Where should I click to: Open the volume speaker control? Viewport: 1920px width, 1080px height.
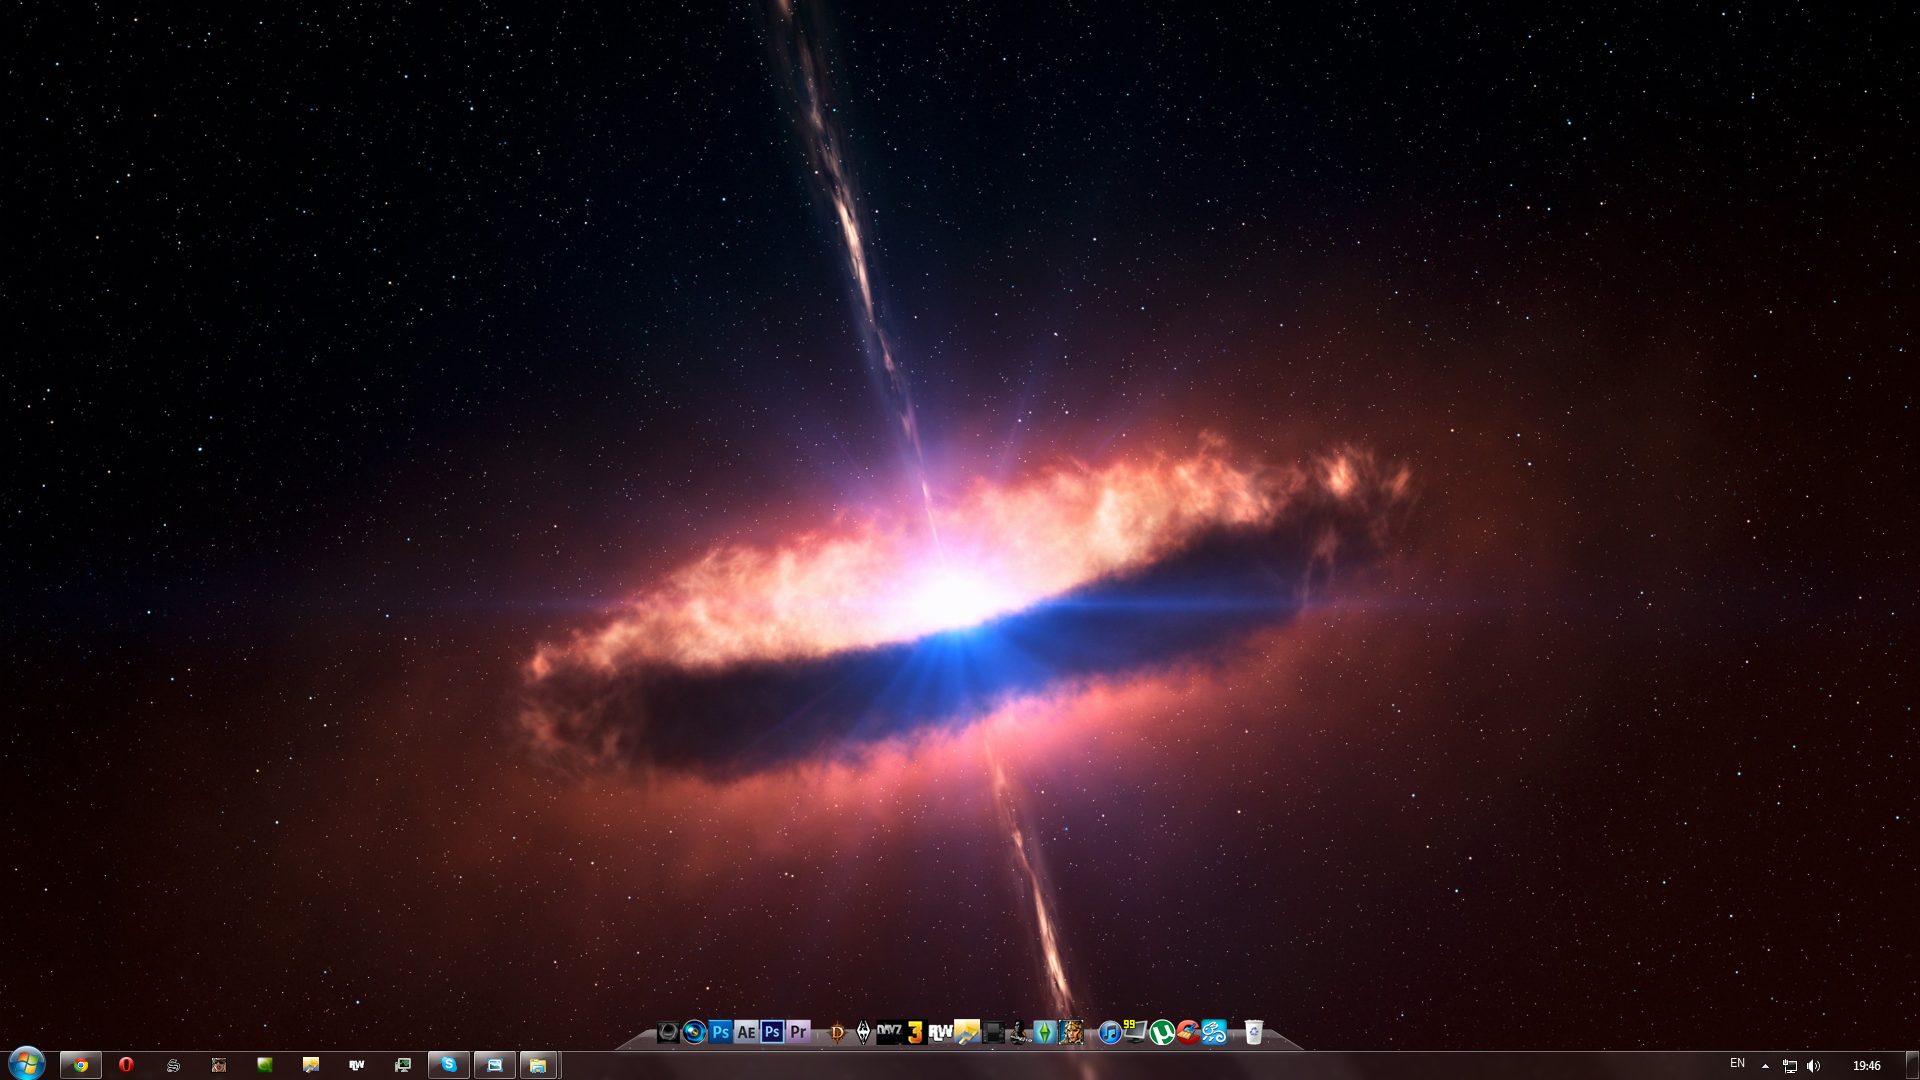1814,1066
